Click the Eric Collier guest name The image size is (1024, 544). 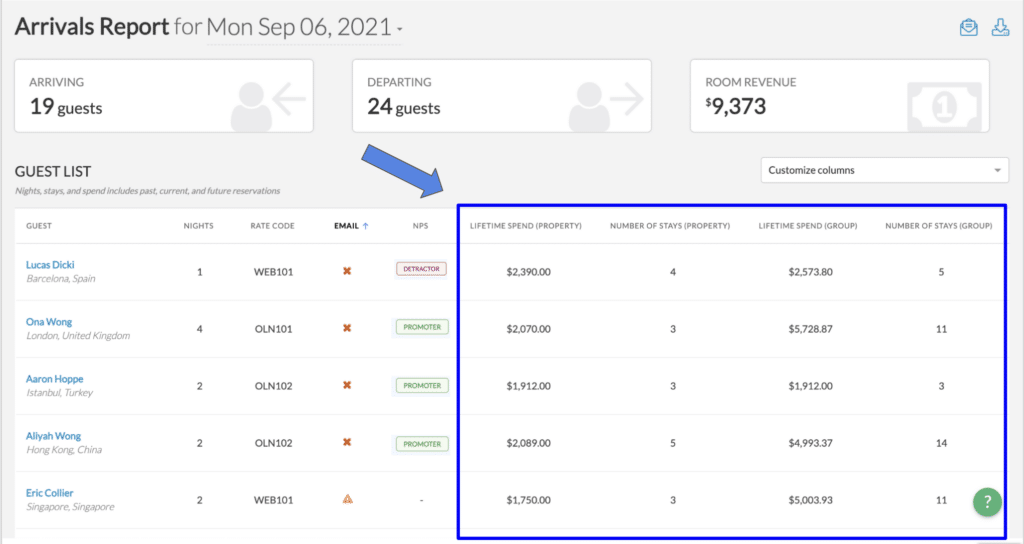49,493
